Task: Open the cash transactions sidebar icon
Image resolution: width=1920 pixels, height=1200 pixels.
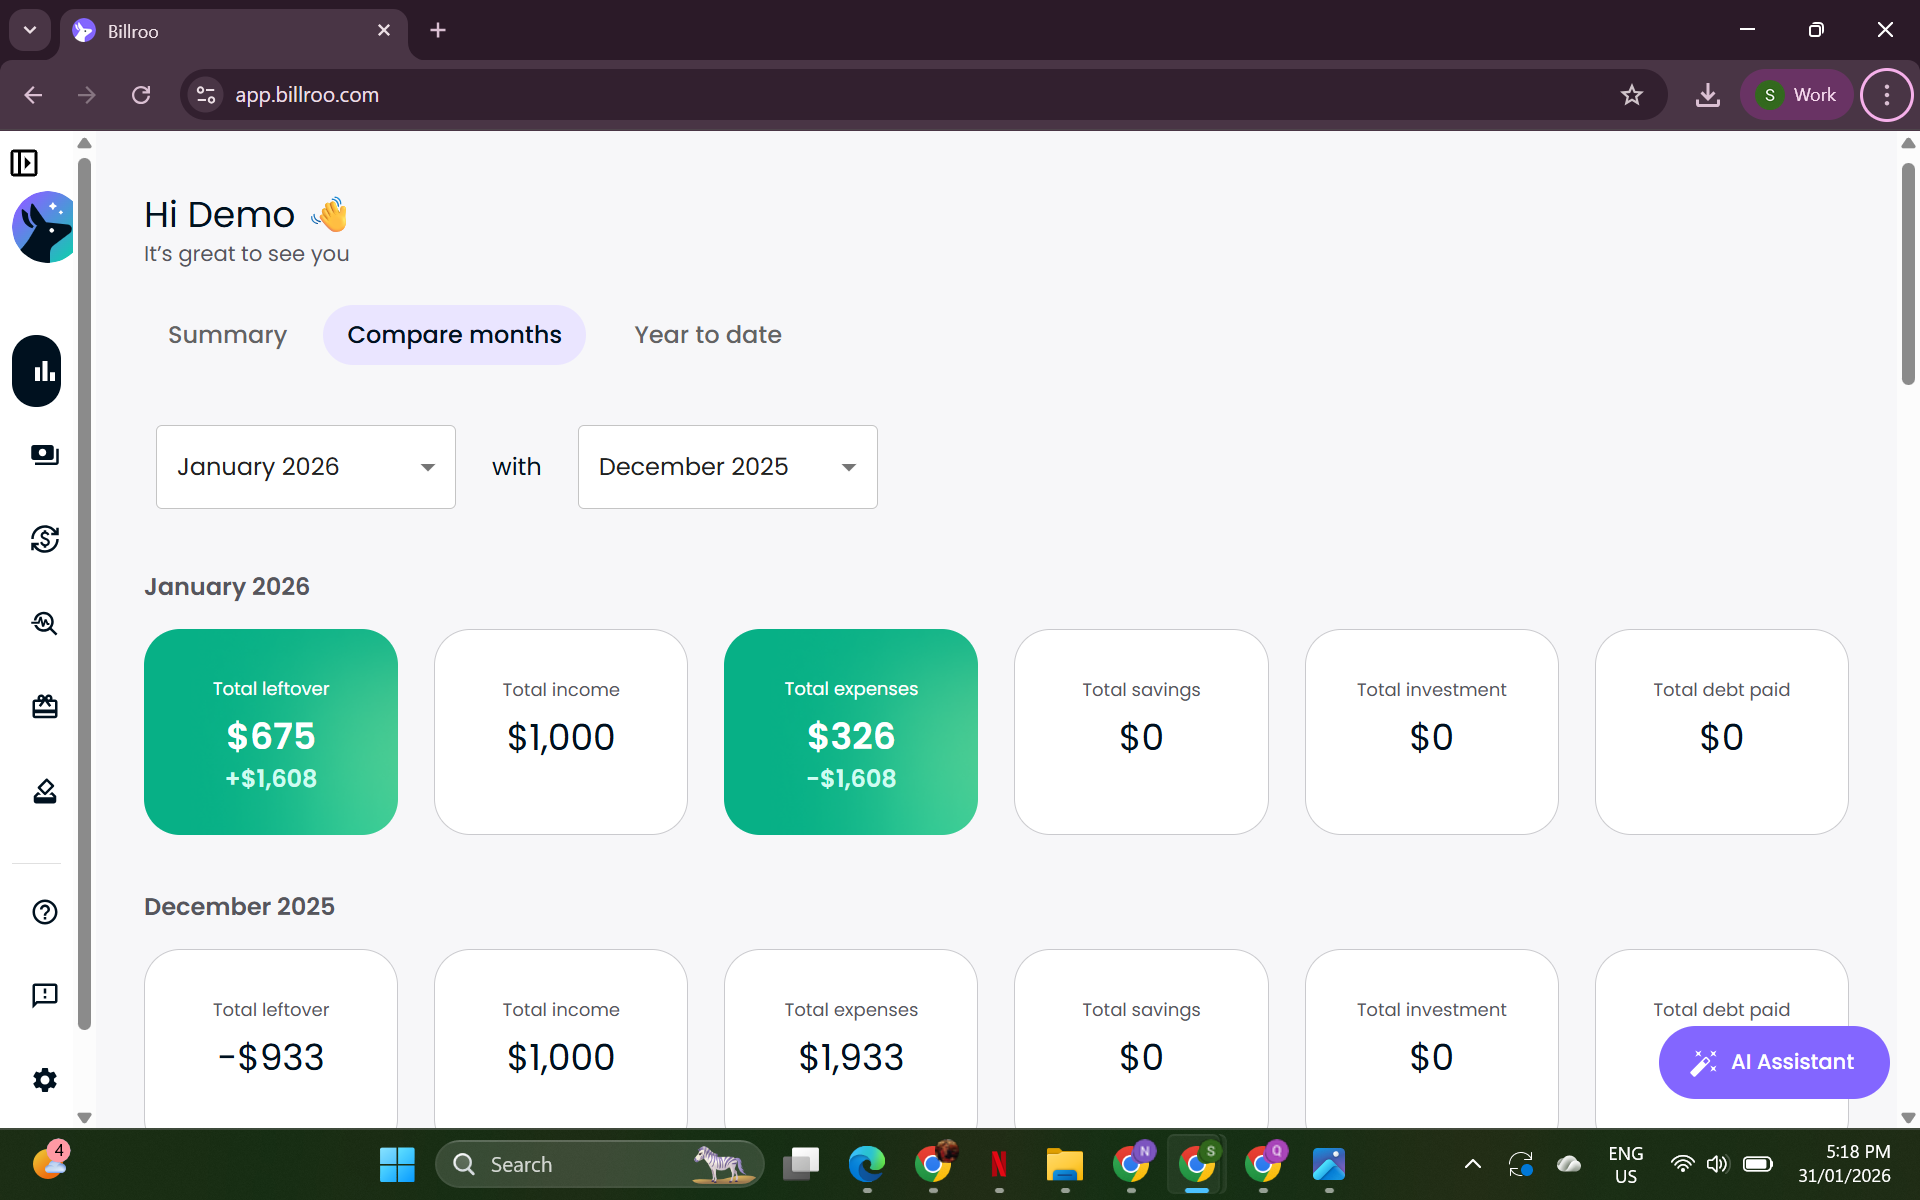Action: point(44,455)
